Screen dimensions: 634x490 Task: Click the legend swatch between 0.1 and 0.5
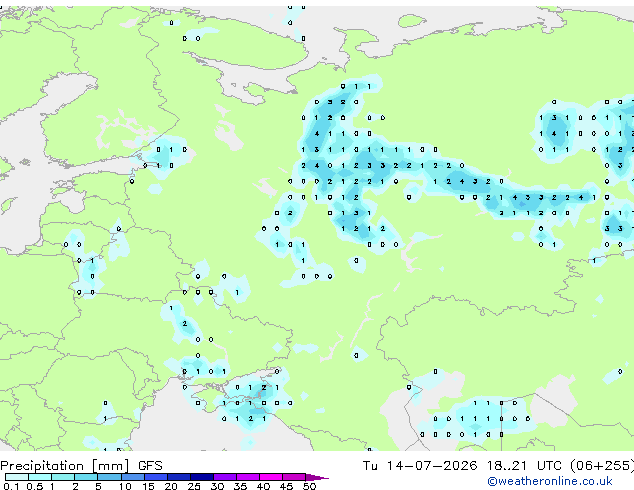pos(17,477)
